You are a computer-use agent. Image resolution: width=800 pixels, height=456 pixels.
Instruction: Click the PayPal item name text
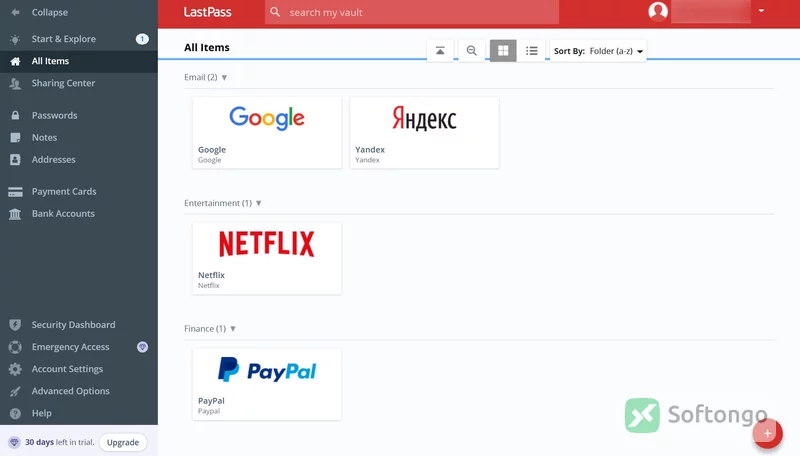point(211,401)
